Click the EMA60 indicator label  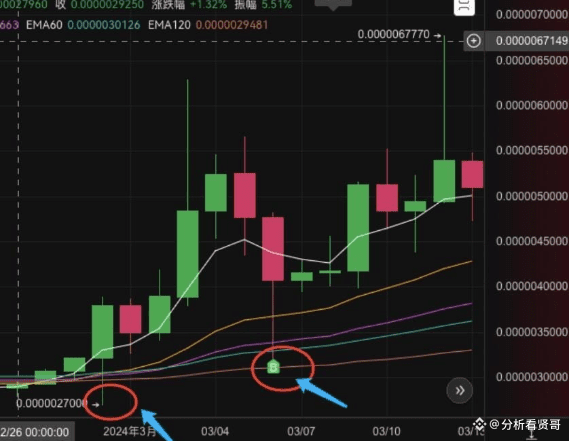tap(44, 25)
